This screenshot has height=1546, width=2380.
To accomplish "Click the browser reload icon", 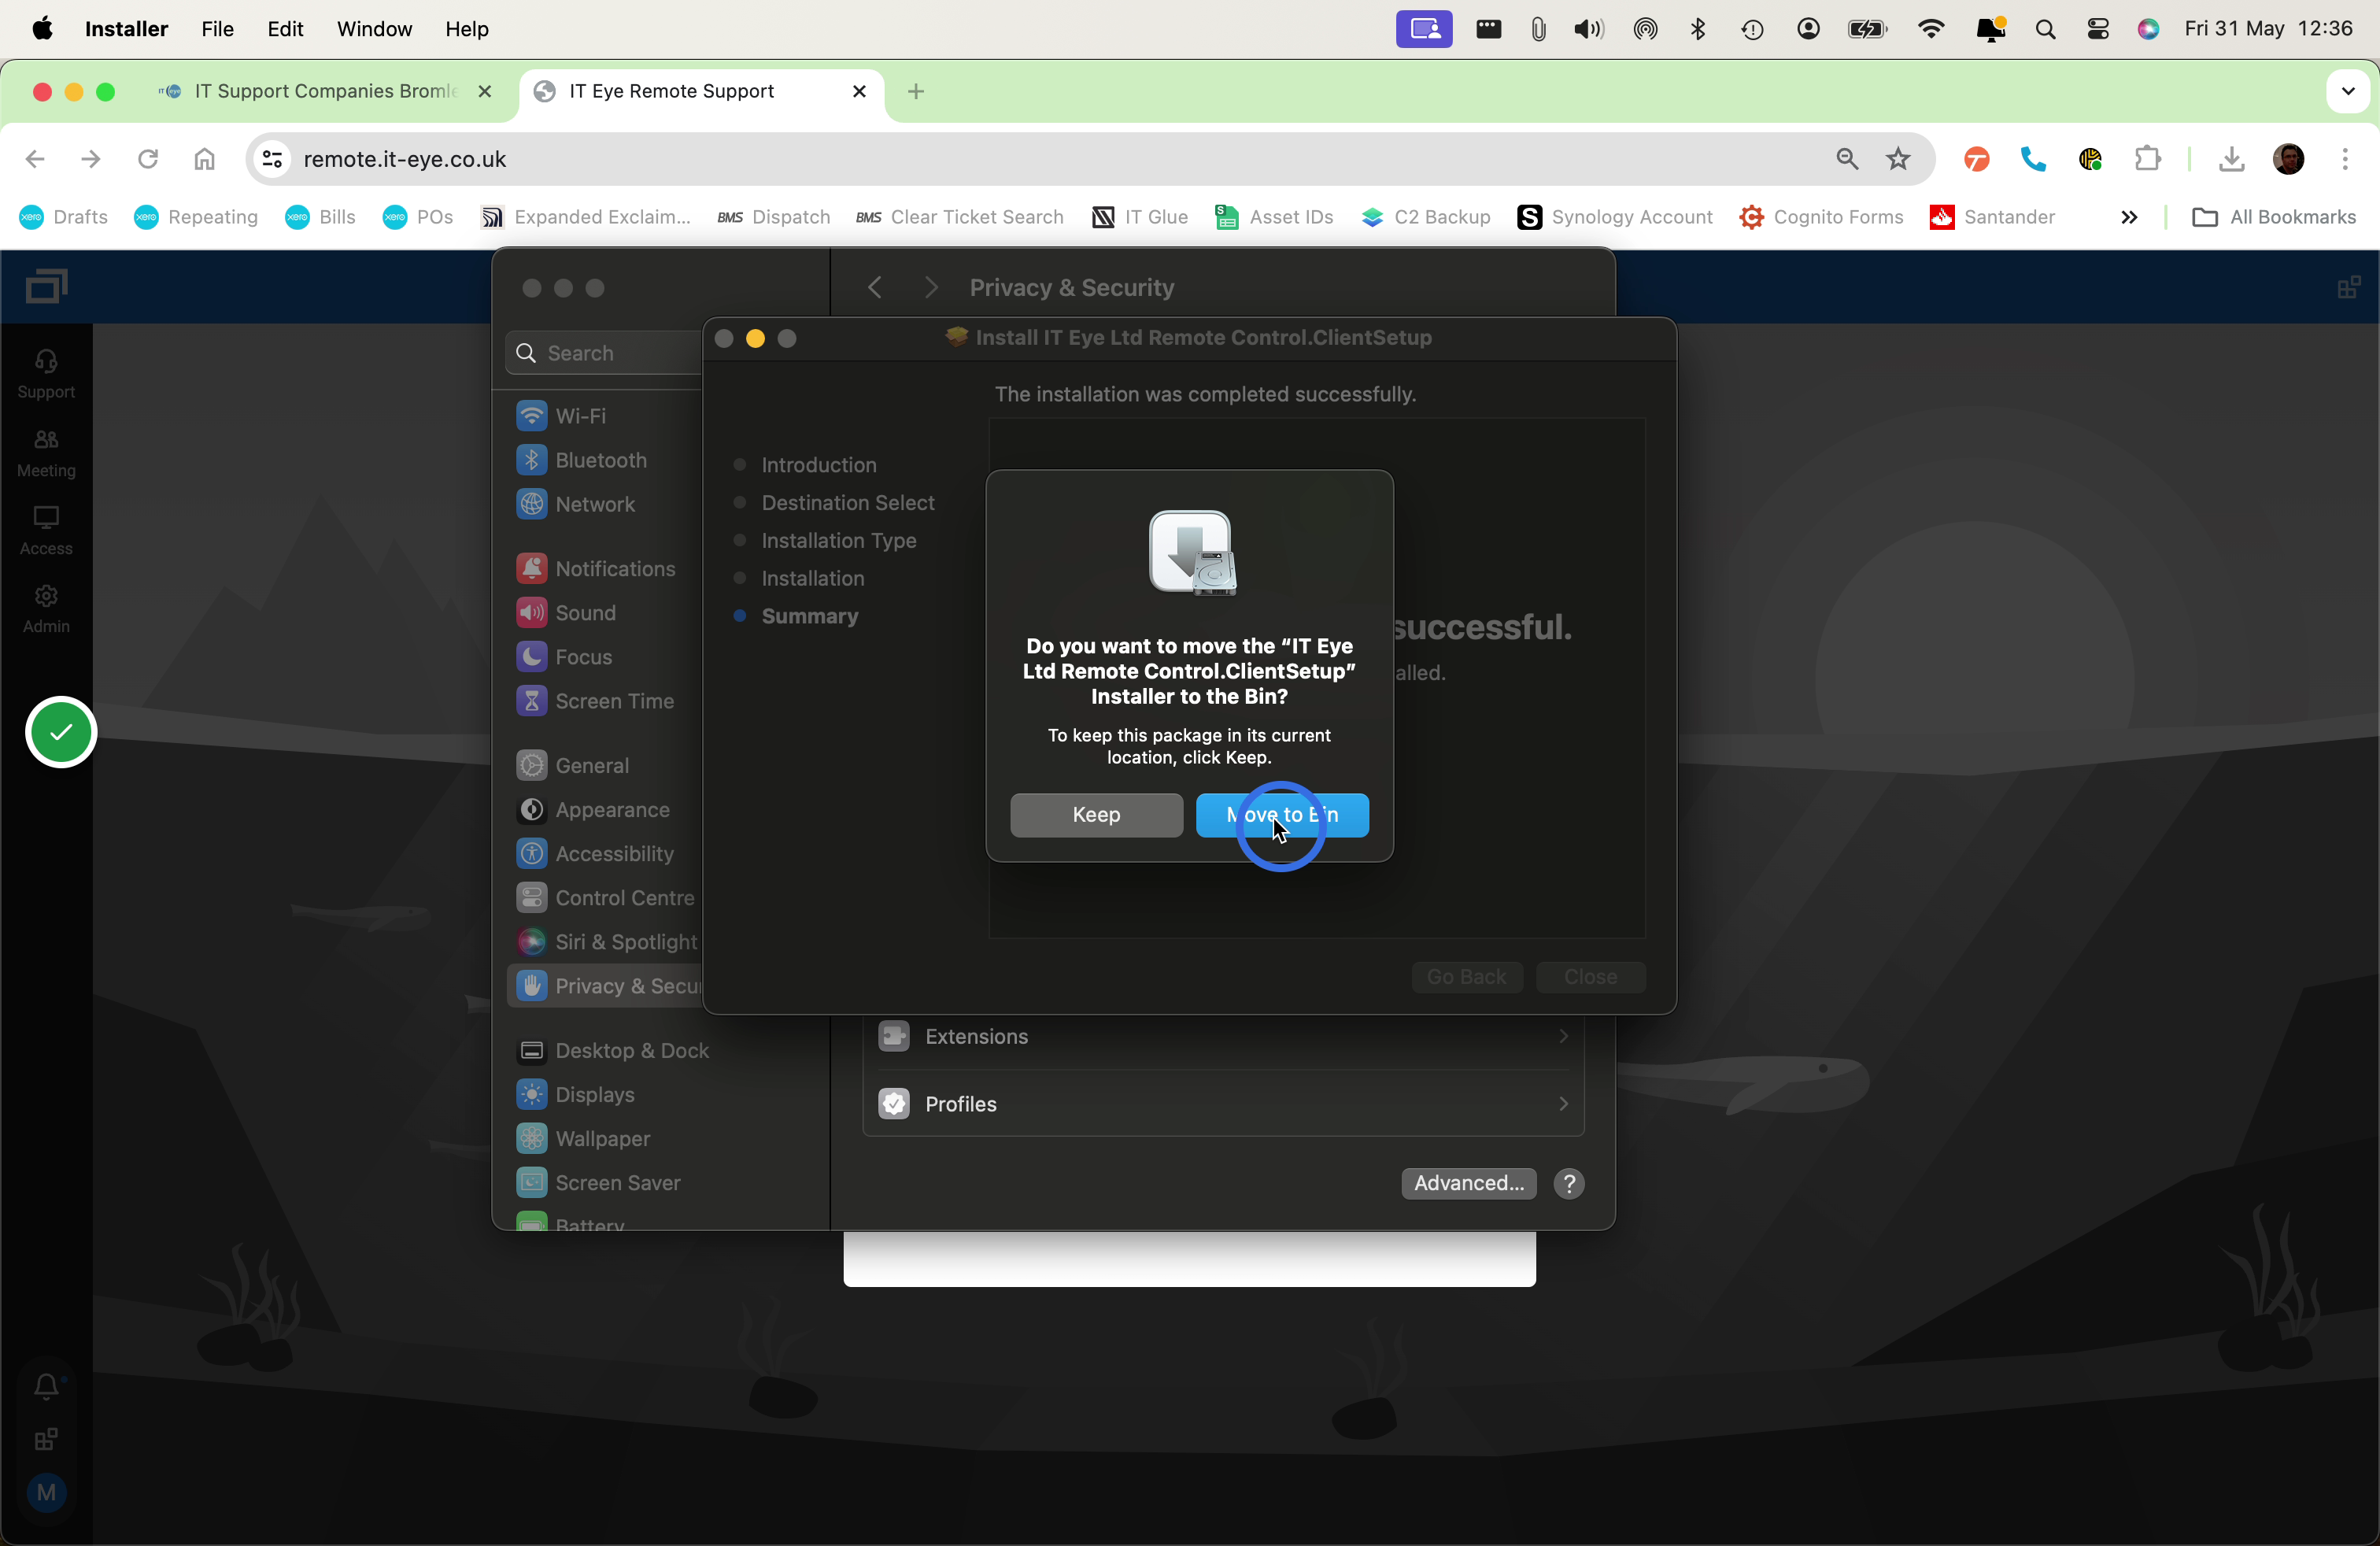I will tap(148, 159).
